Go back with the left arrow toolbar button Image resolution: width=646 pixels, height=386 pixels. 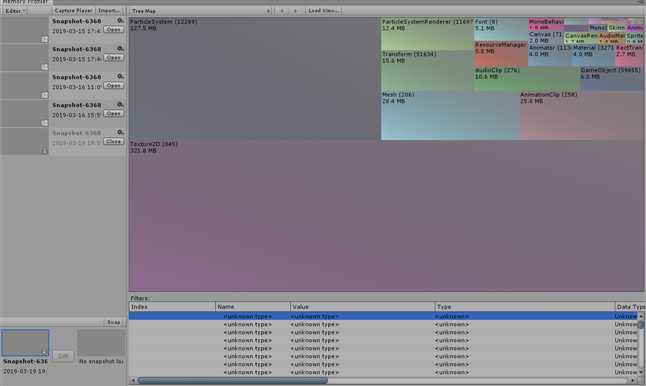pyautogui.click(x=282, y=11)
